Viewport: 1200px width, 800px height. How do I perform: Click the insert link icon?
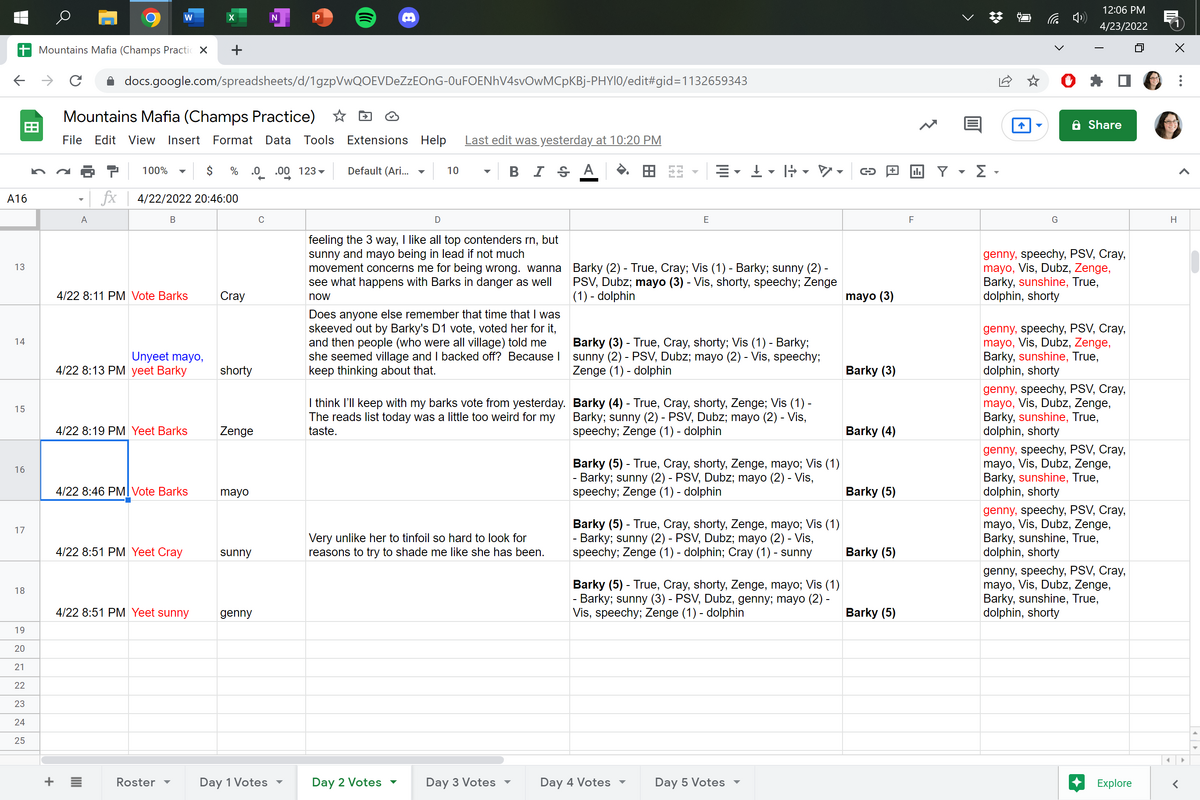point(868,171)
